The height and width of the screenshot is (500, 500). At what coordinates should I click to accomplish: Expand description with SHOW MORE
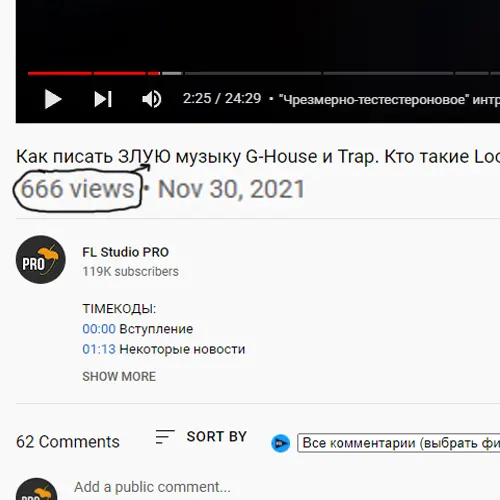click(119, 376)
